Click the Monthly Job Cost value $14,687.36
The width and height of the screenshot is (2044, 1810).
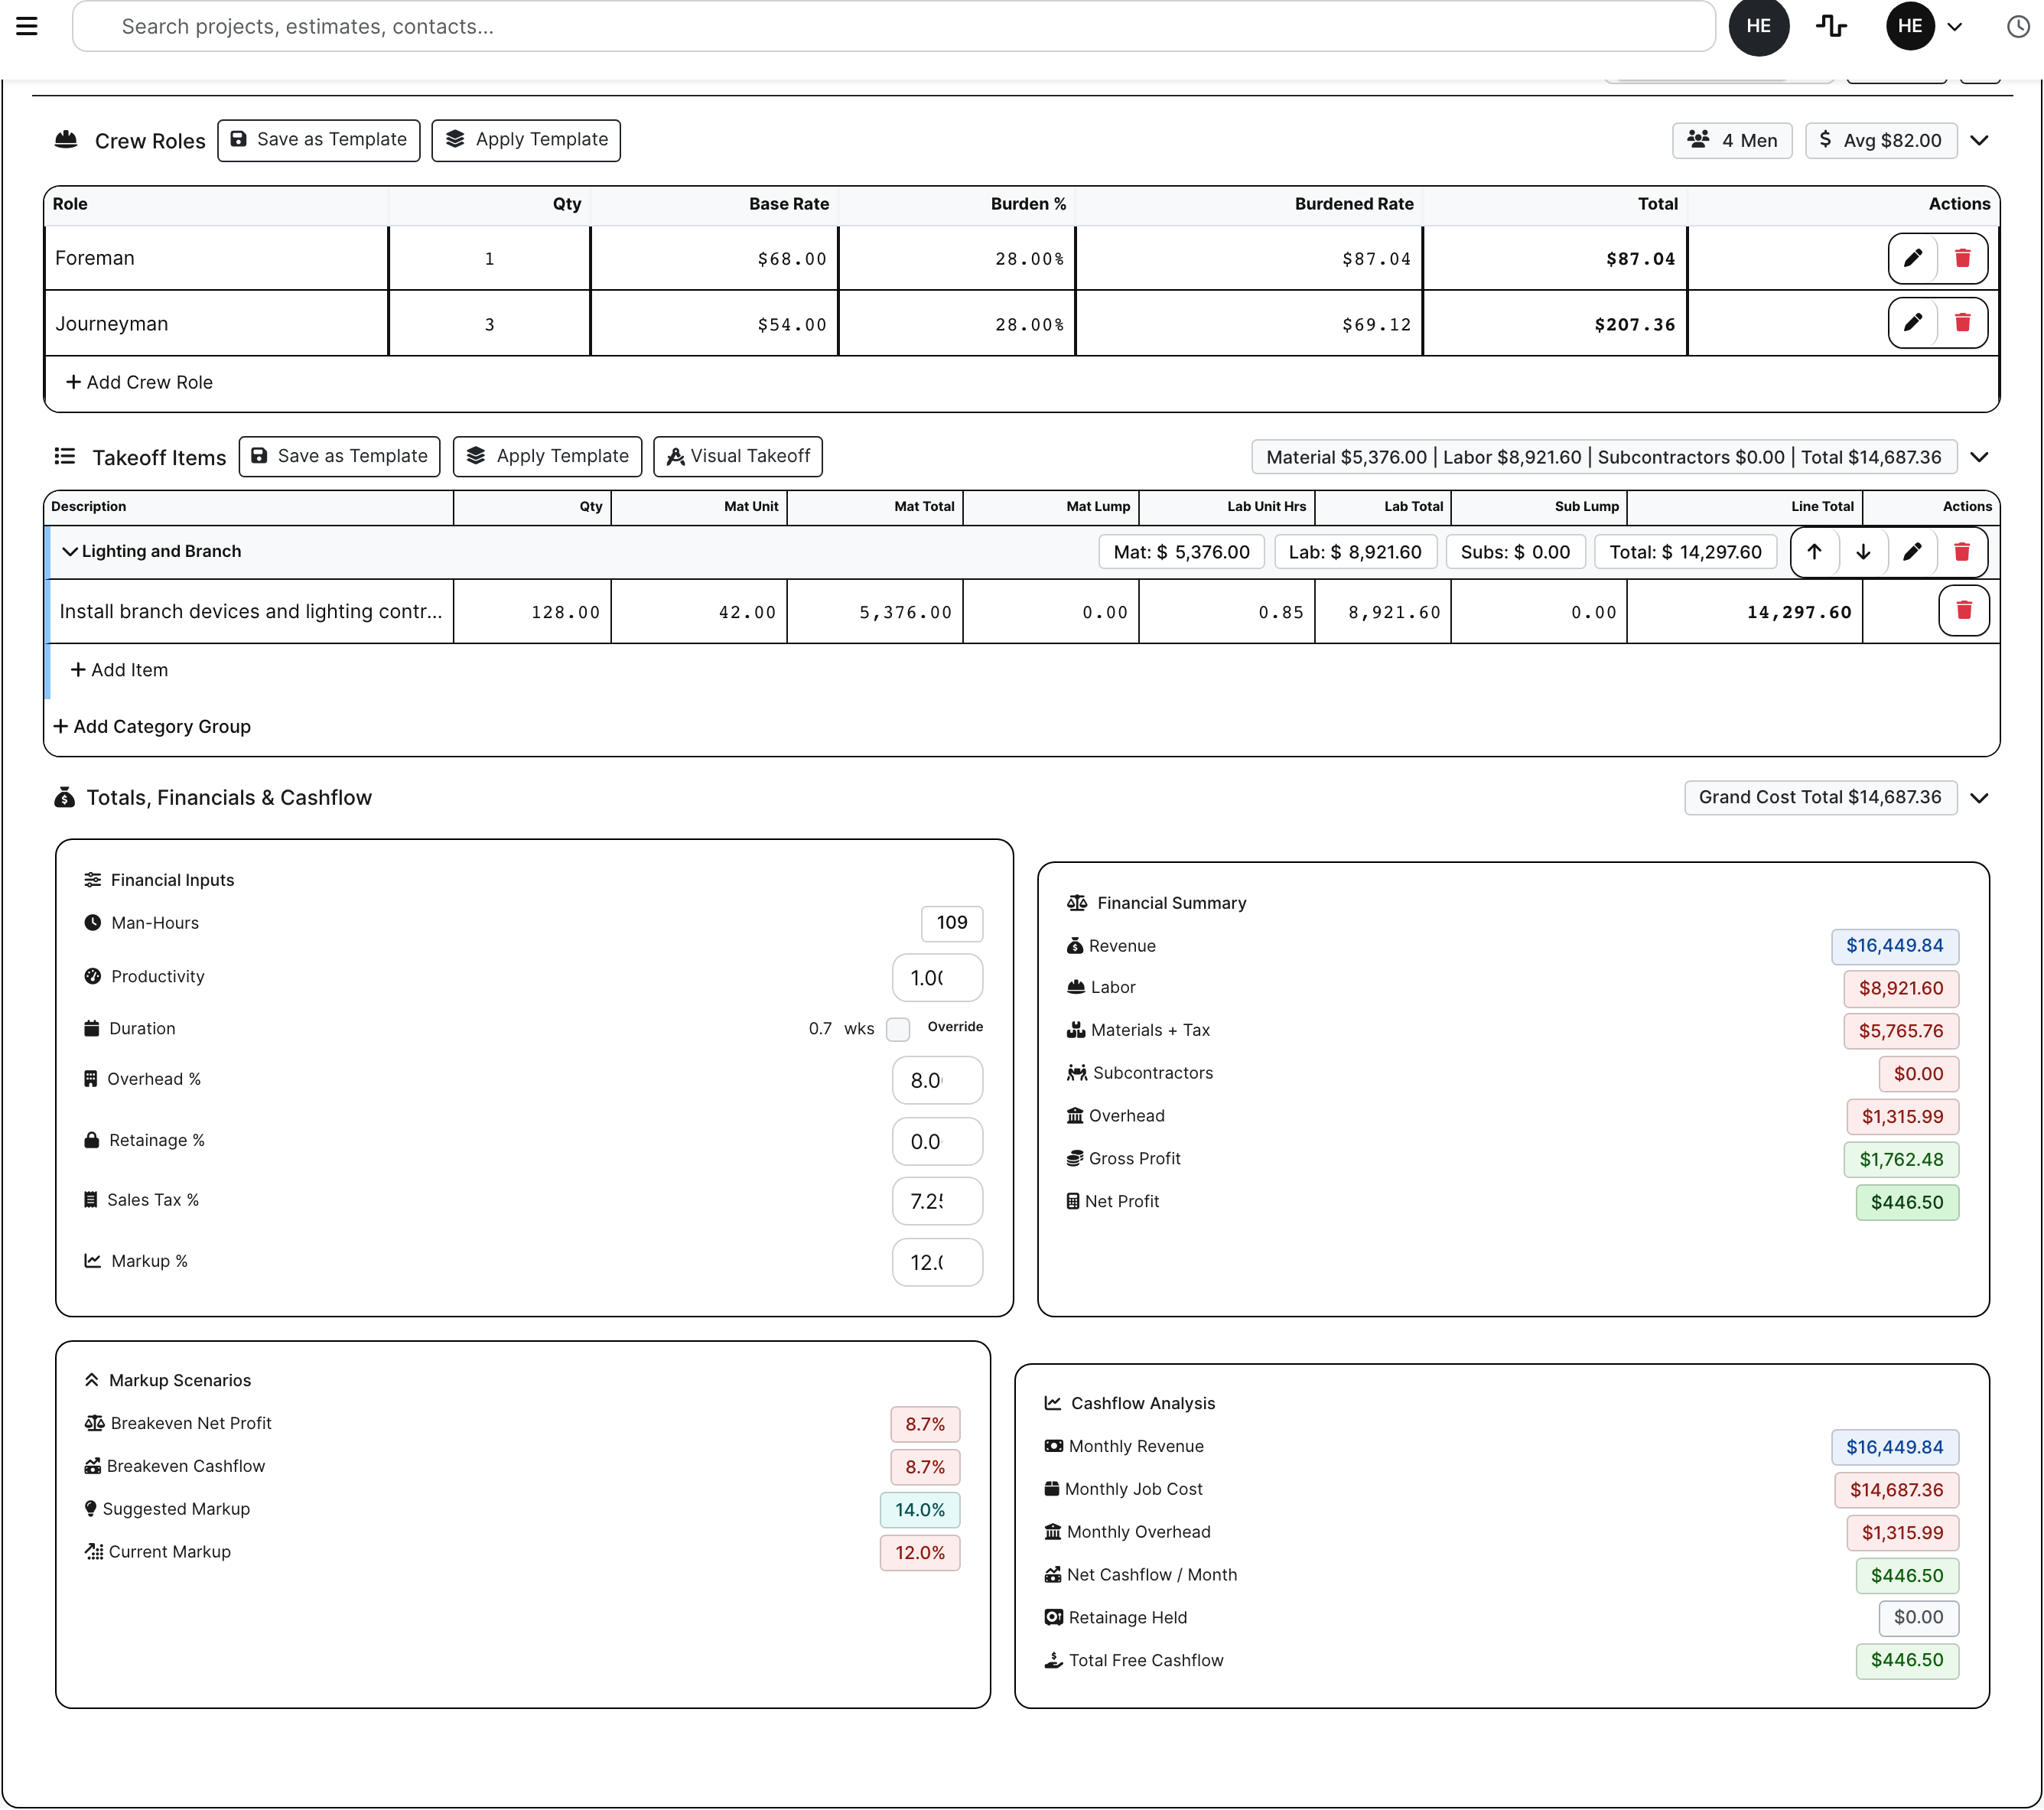pos(1896,1490)
